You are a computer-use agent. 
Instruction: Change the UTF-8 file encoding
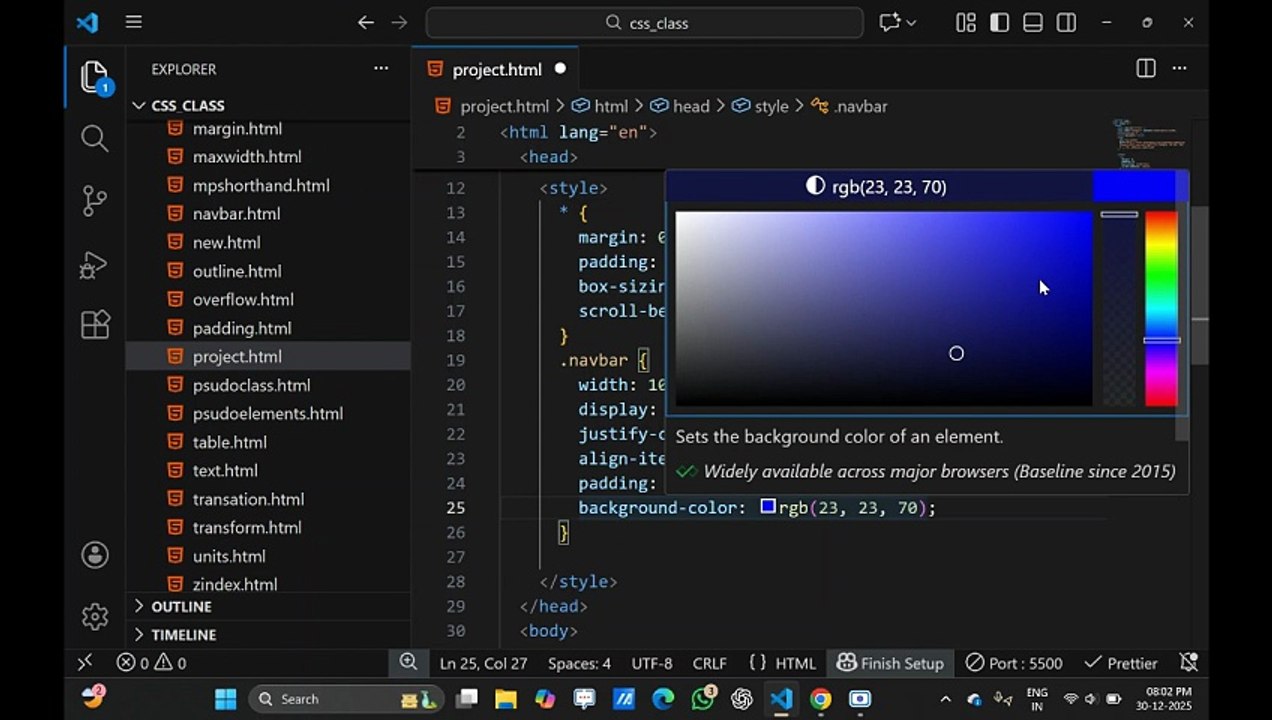(x=652, y=663)
